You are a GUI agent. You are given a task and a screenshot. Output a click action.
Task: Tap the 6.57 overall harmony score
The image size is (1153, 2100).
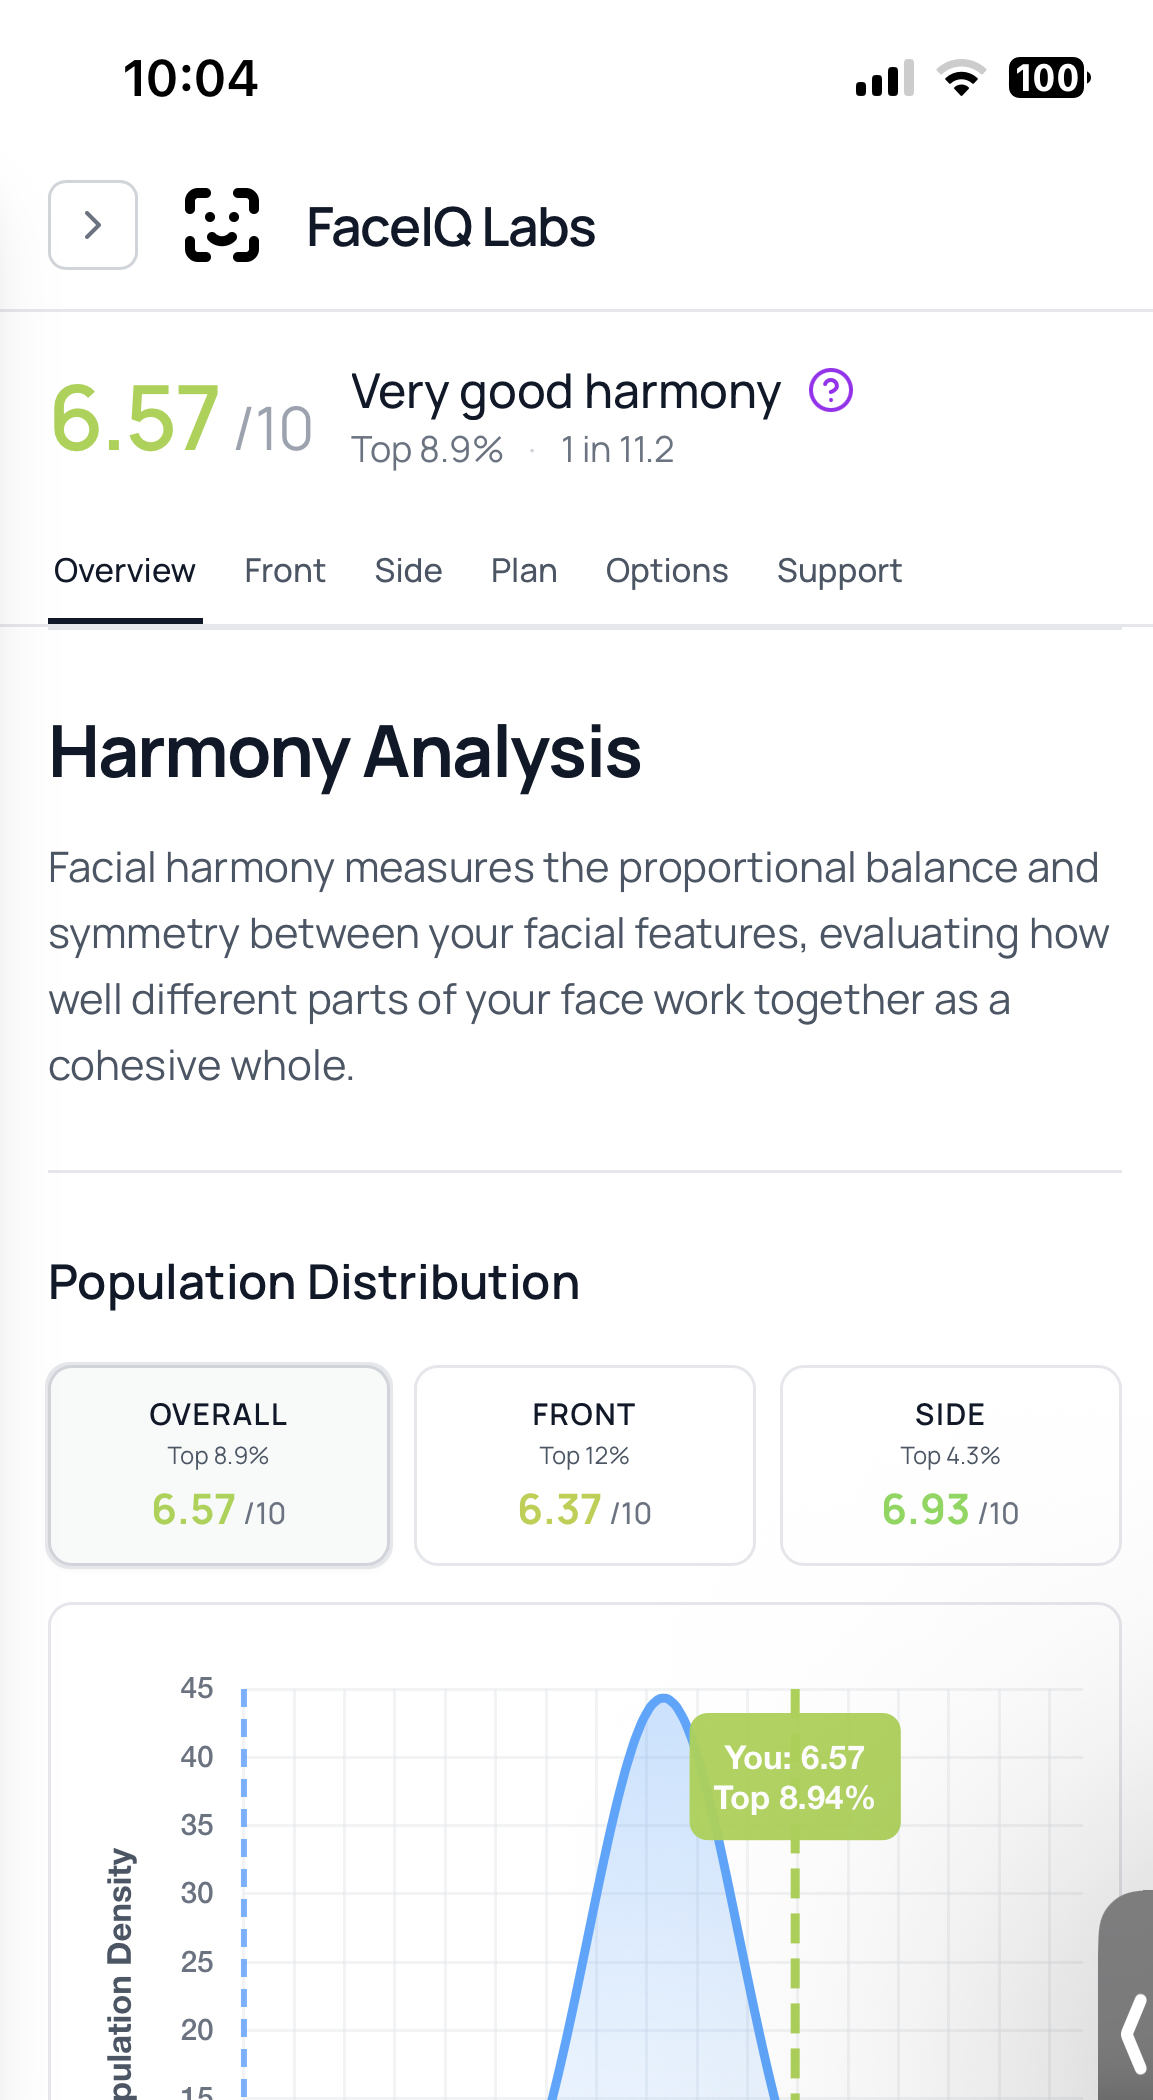coord(135,419)
